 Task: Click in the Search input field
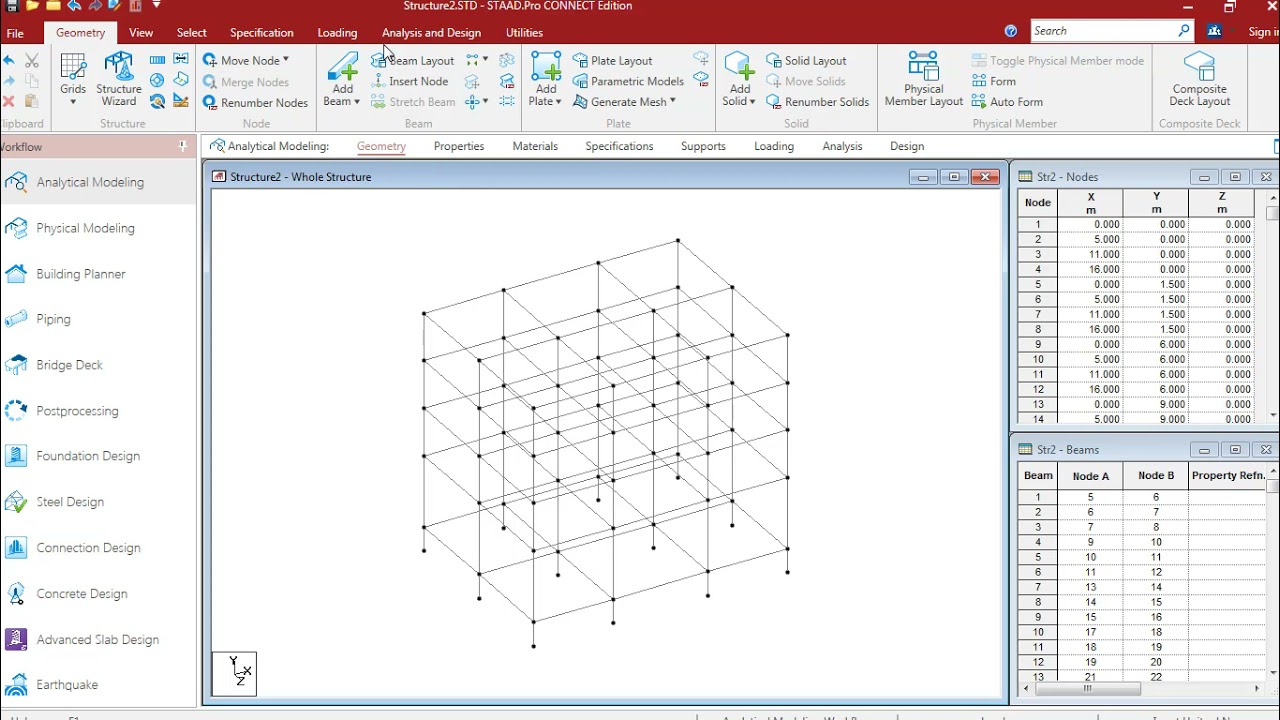[1104, 31]
